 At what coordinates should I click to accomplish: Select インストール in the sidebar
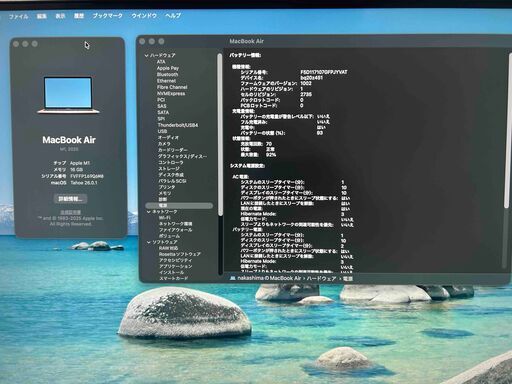[171, 272]
